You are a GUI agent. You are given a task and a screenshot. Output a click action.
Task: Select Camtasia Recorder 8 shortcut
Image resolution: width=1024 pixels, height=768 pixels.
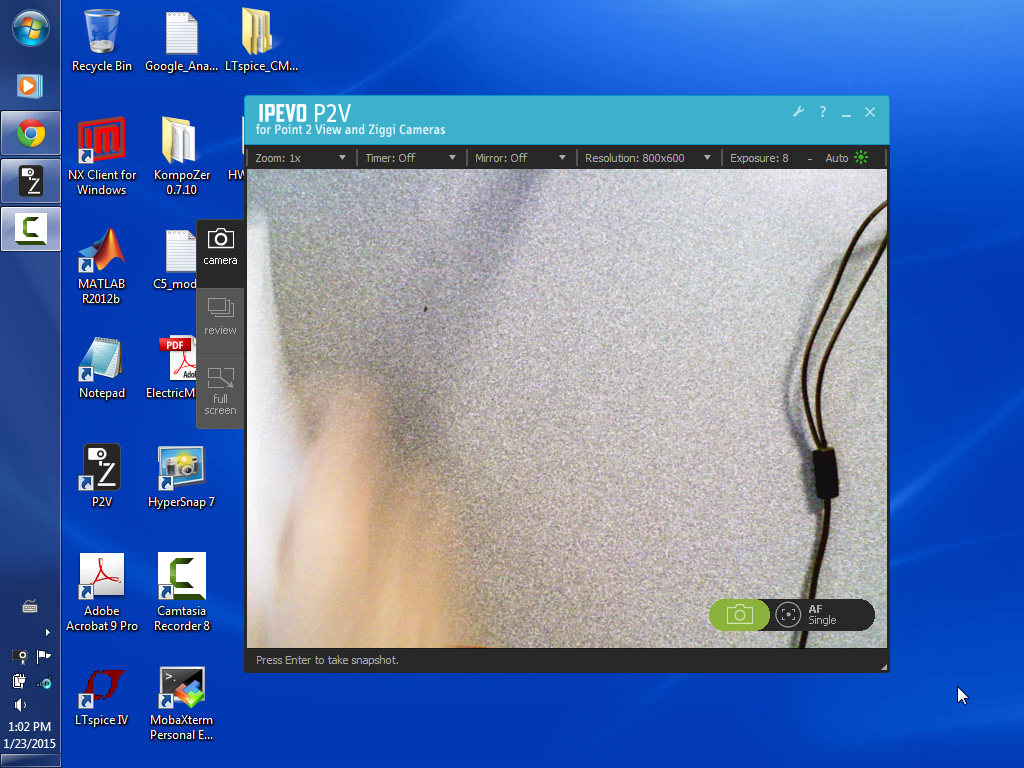pyautogui.click(x=182, y=592)
